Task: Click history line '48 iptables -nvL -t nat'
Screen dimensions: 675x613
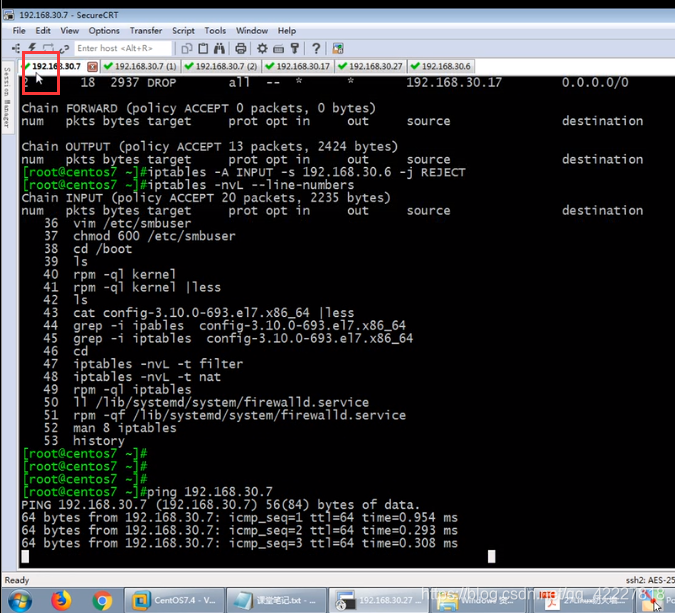Action: [x=132, y=377]
